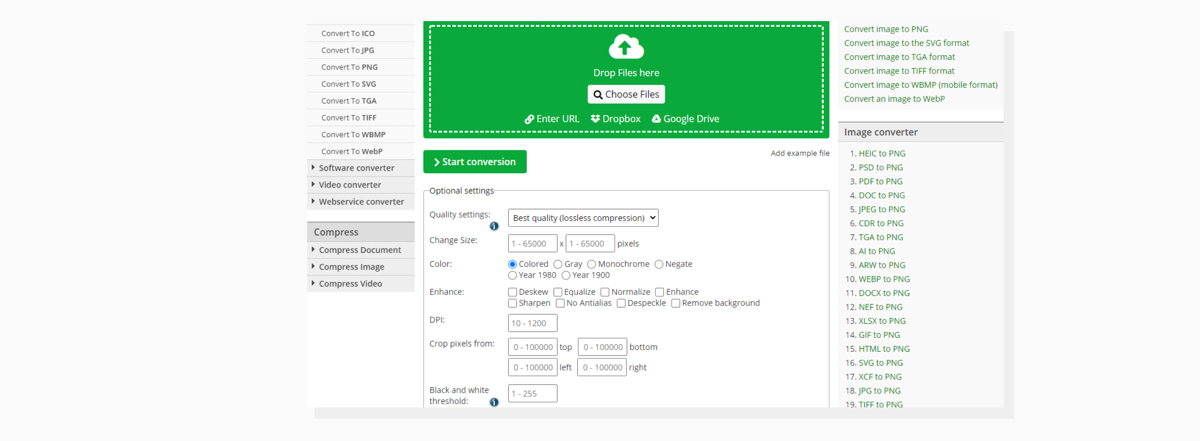Open Convert image to TGA format

tap(900, 57)
